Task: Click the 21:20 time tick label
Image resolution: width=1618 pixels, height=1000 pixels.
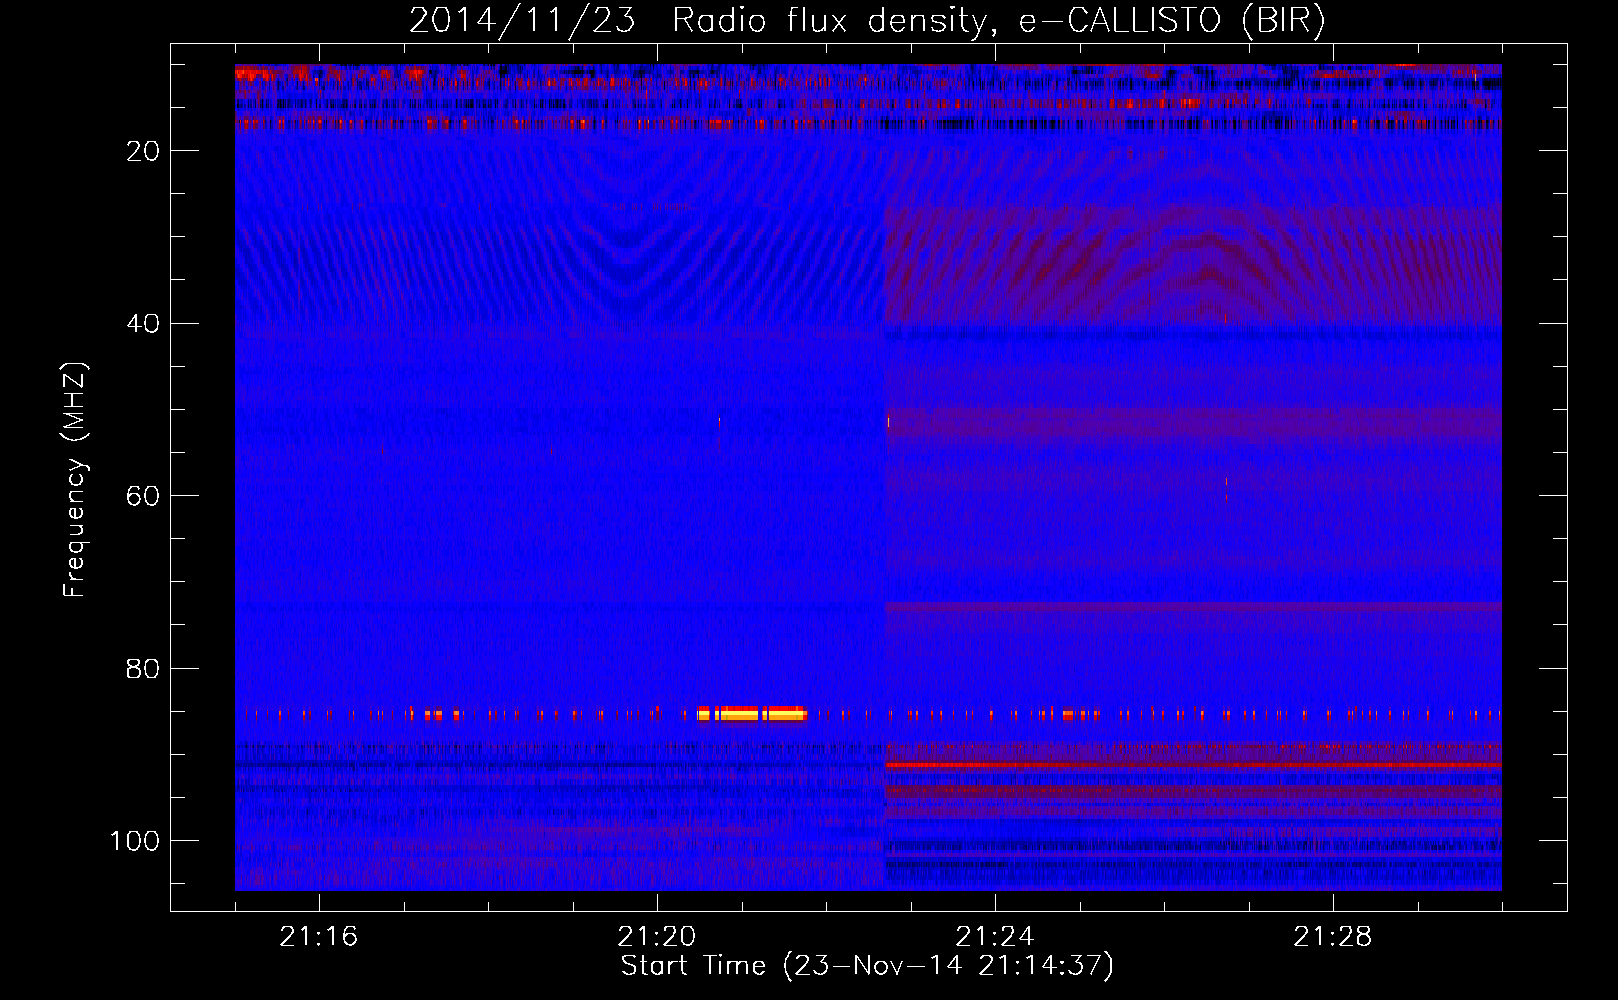Action: (x=657, y=937)
